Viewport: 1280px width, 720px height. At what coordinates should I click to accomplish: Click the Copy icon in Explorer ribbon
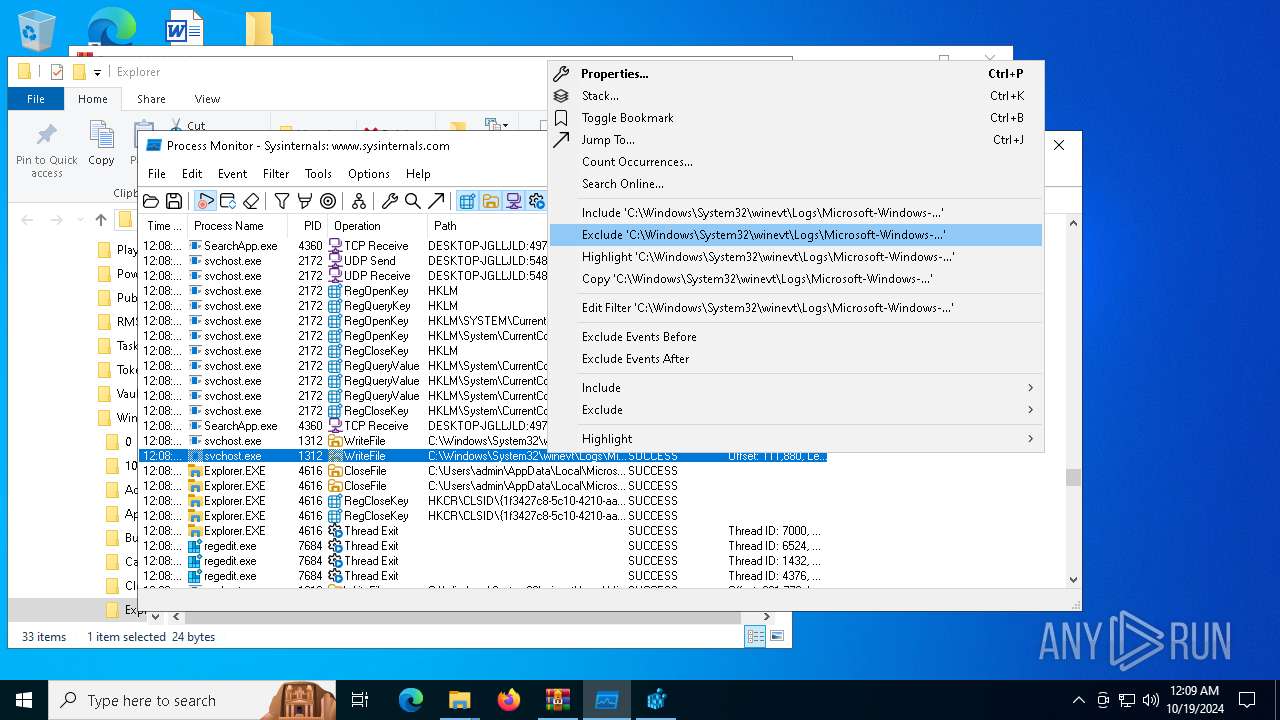(x=101, y=144)
